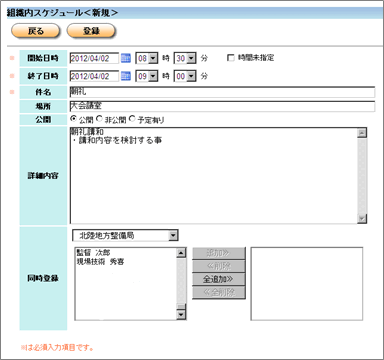Image resolution: width=384 pixels, height=360 pixels.
Task: Open end hour dropdown showing 09
Action: point(147,76)
